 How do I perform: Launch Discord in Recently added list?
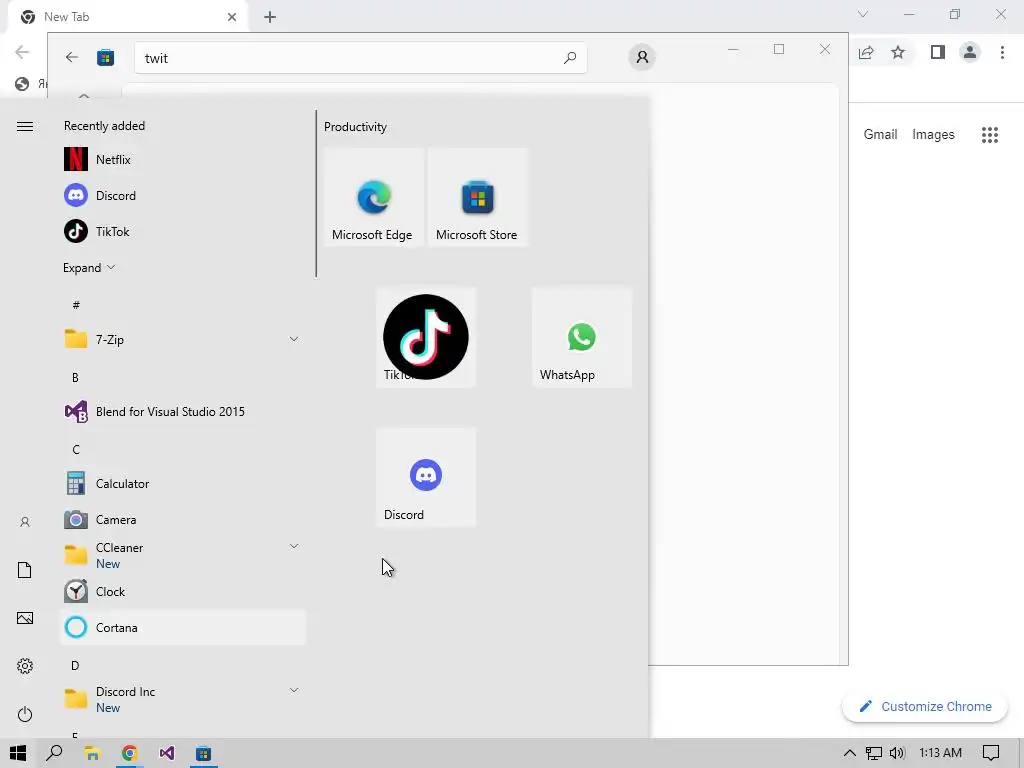pos(183,195)
